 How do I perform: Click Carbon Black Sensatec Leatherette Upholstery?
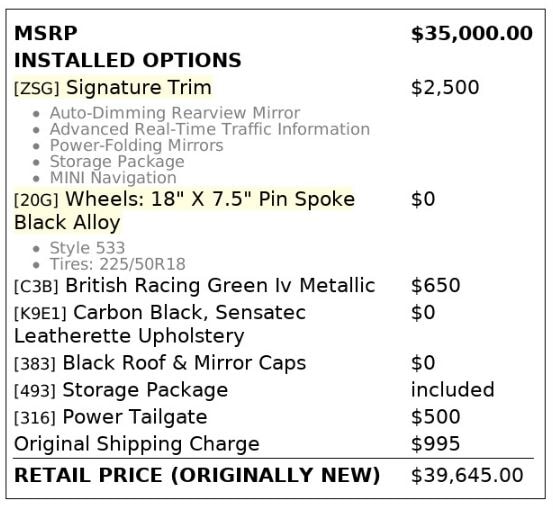click(x=160, y=324)
